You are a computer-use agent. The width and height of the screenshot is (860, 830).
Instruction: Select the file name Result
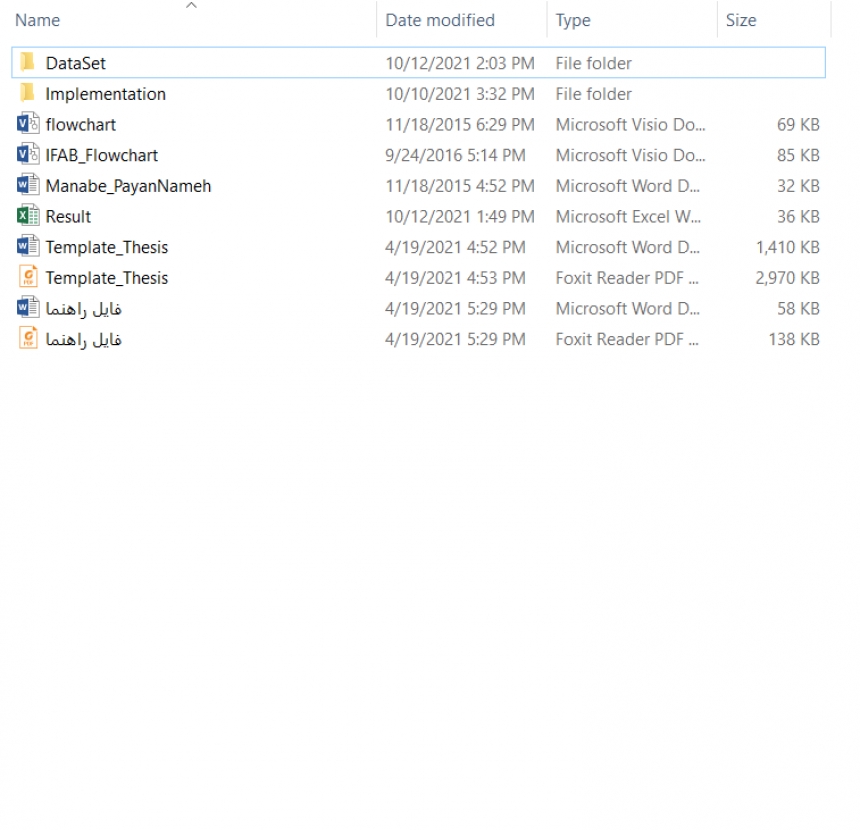[x=68, y=217]
